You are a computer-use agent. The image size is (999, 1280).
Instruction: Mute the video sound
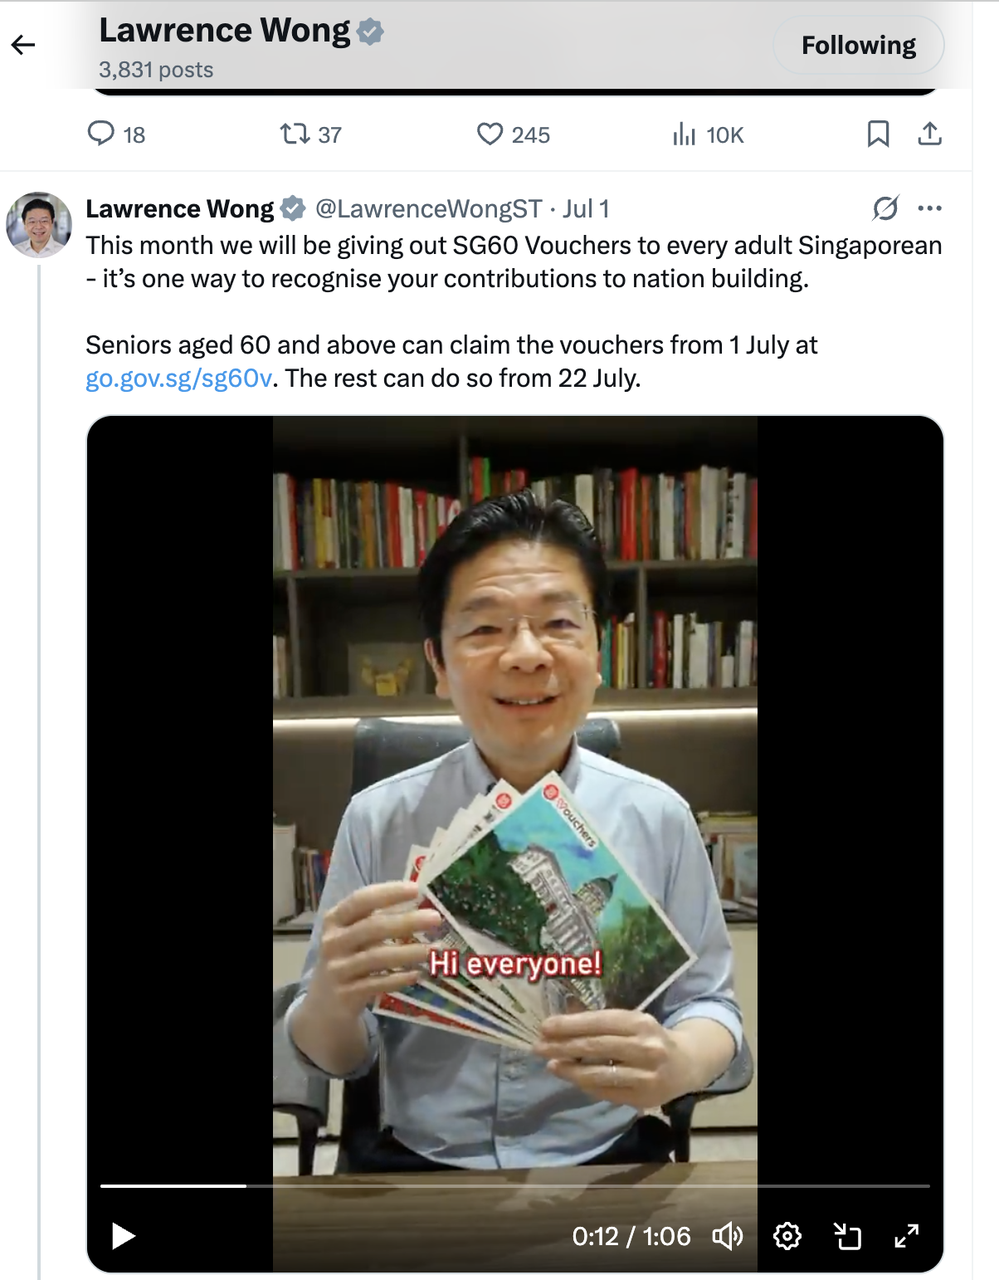(727, 1236)
